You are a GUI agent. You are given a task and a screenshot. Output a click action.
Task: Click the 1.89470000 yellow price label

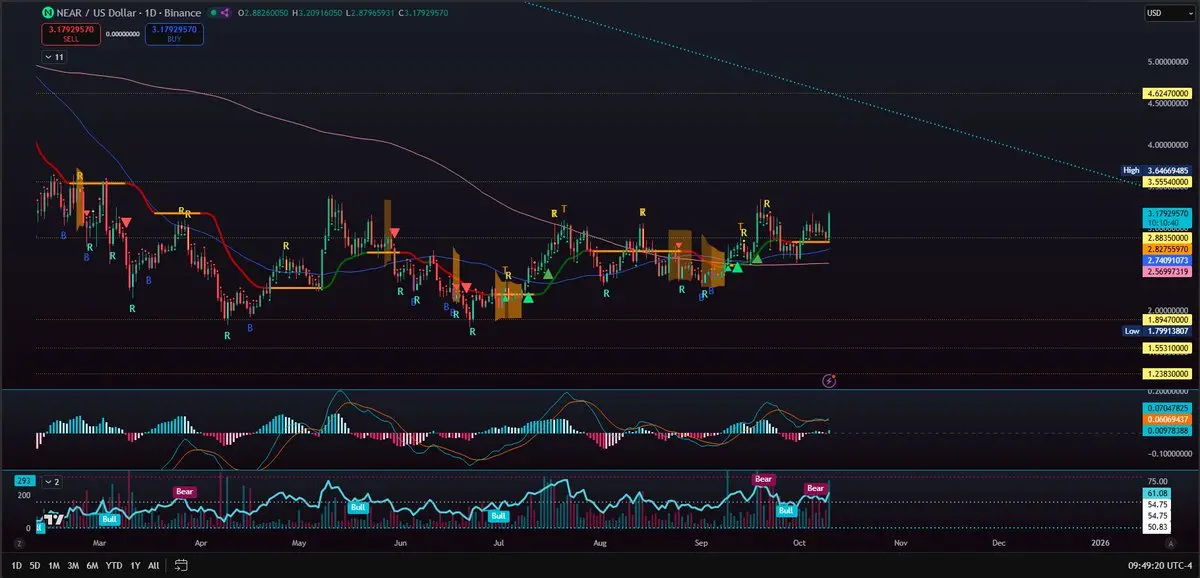tap(1166, 320)
